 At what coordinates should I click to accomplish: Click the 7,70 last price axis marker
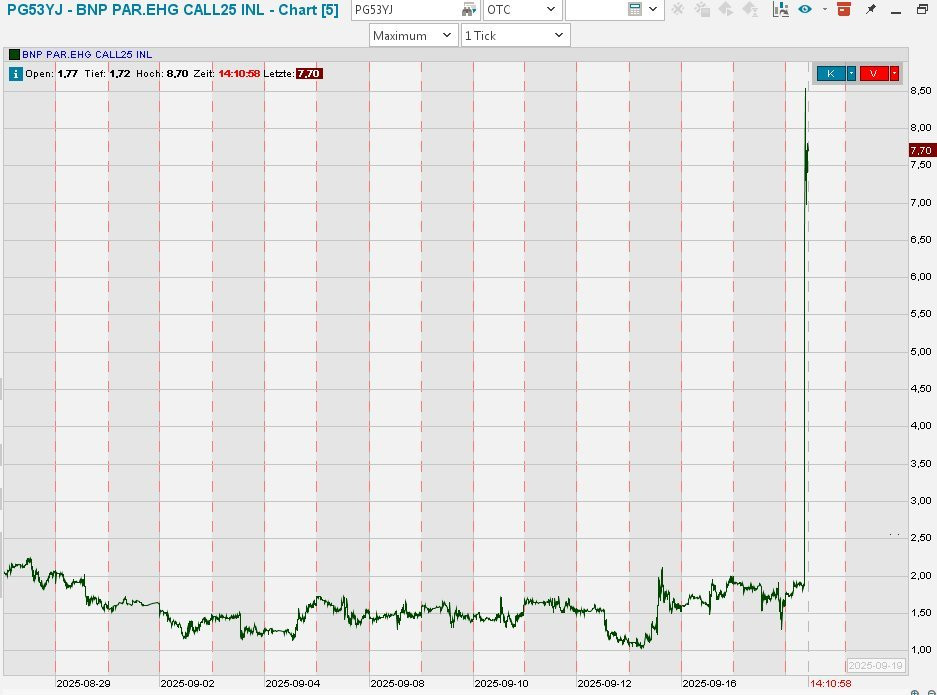(921, 150)
